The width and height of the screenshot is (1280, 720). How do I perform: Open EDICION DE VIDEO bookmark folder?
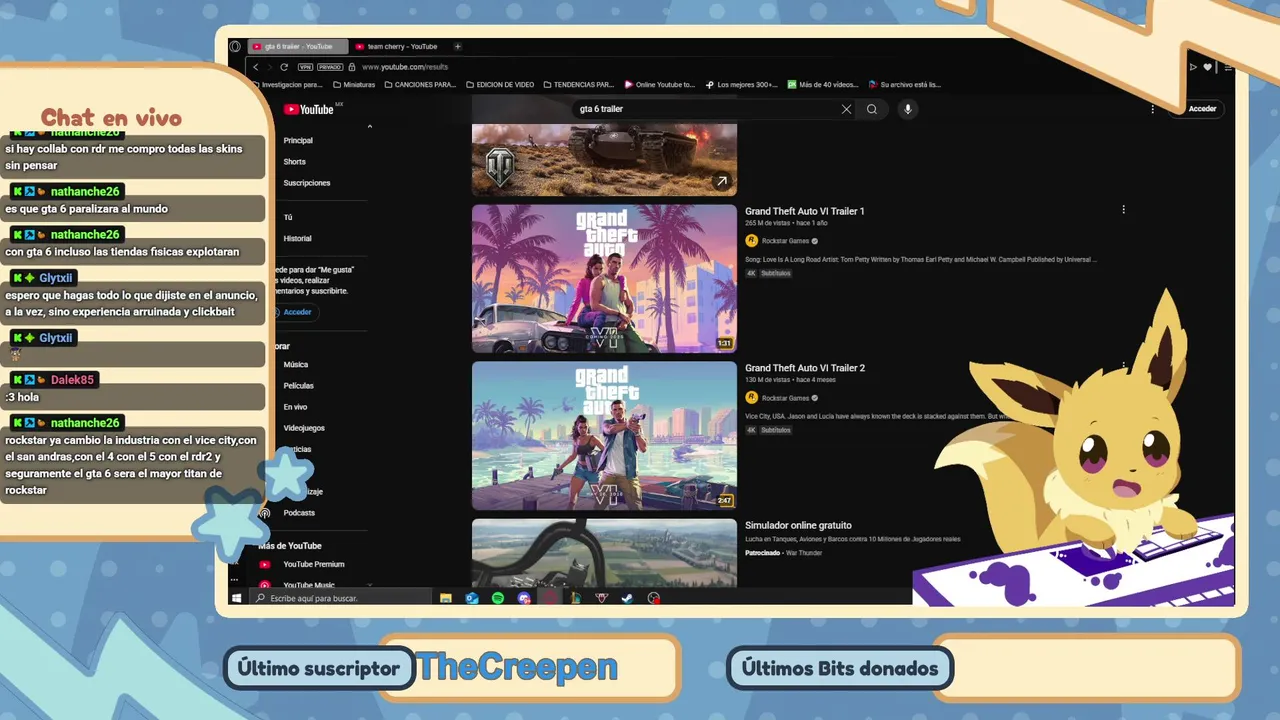pyautogui.click(x=500, y=85)
